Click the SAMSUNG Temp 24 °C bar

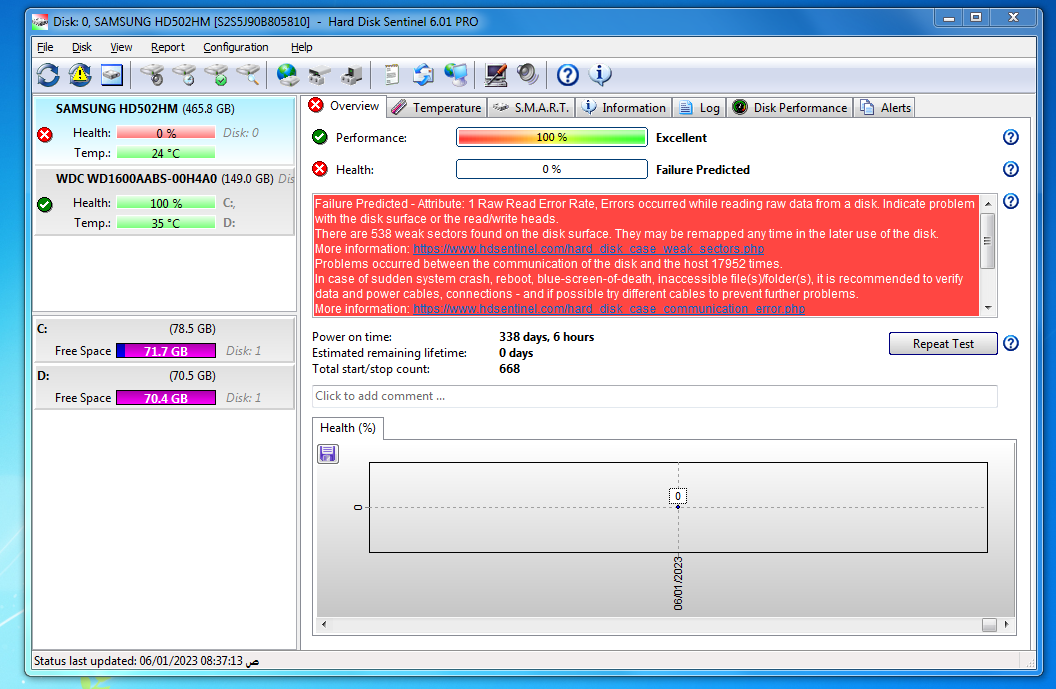(166, 153)
